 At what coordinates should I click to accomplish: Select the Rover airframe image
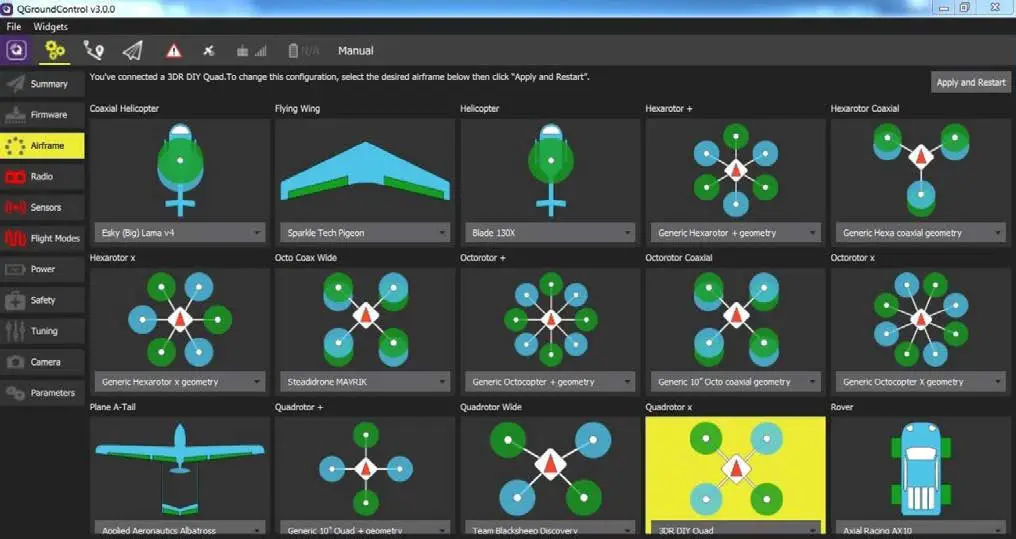point(921,468)
